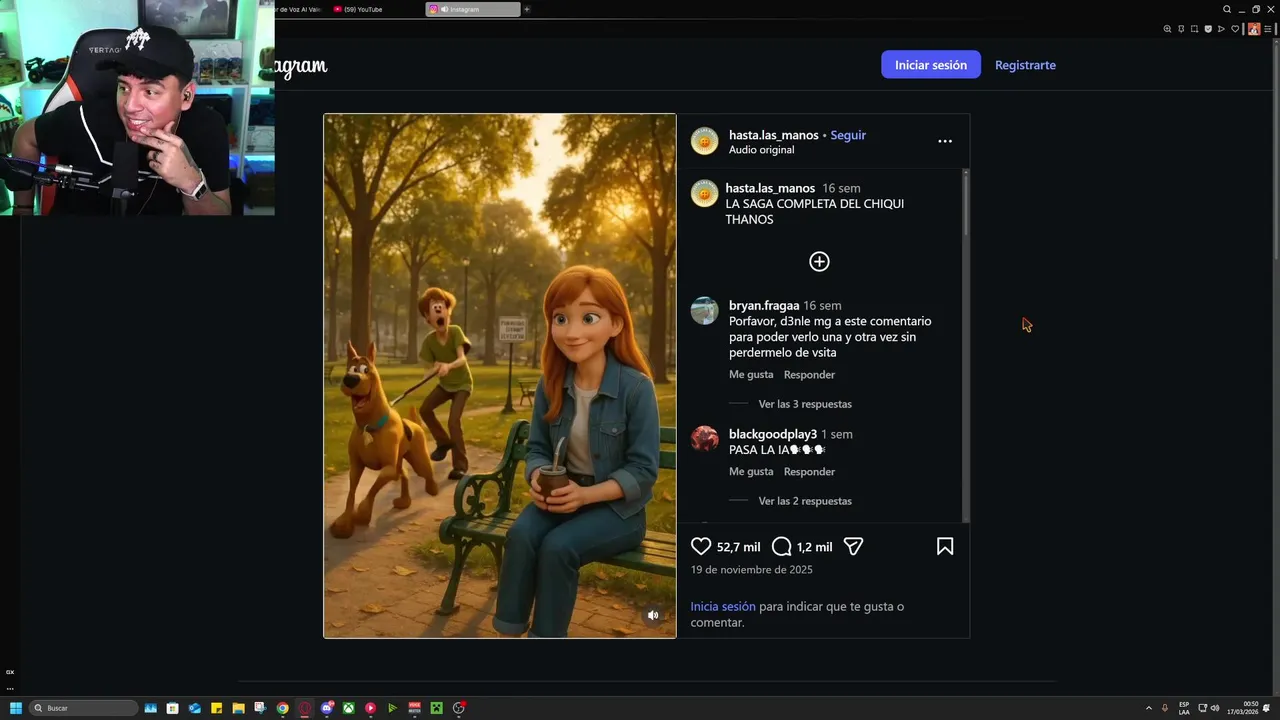Open the Windows Start menu
This screenshot has height=720, width=1280.
[16, 708]
